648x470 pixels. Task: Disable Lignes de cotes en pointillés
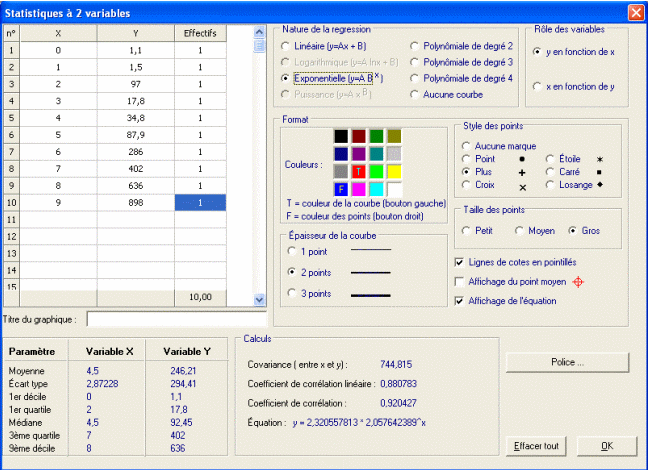tap(458, 262)
